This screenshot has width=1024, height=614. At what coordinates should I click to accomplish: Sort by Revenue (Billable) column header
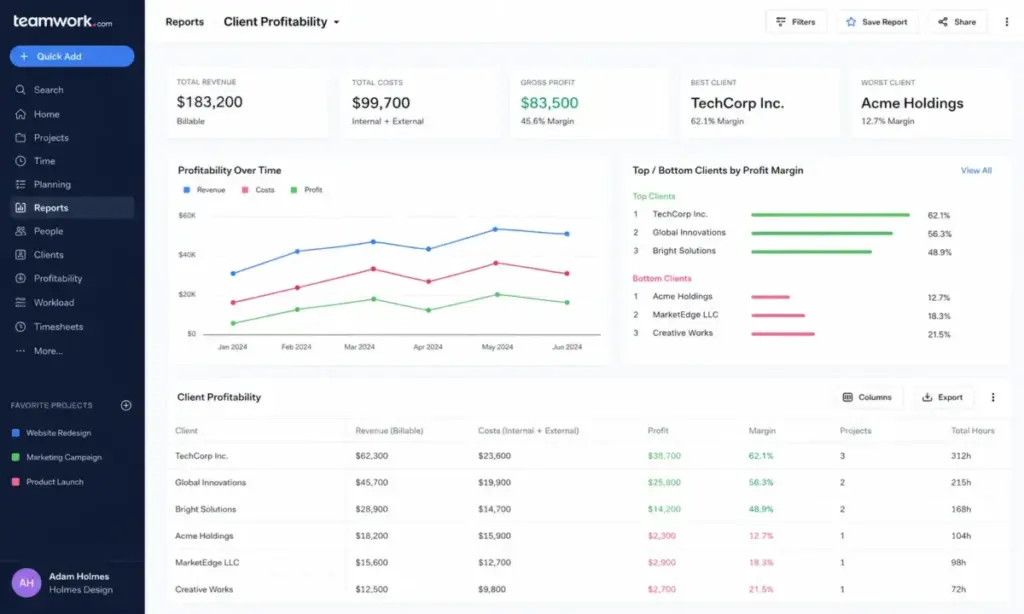tap(389, 430)
